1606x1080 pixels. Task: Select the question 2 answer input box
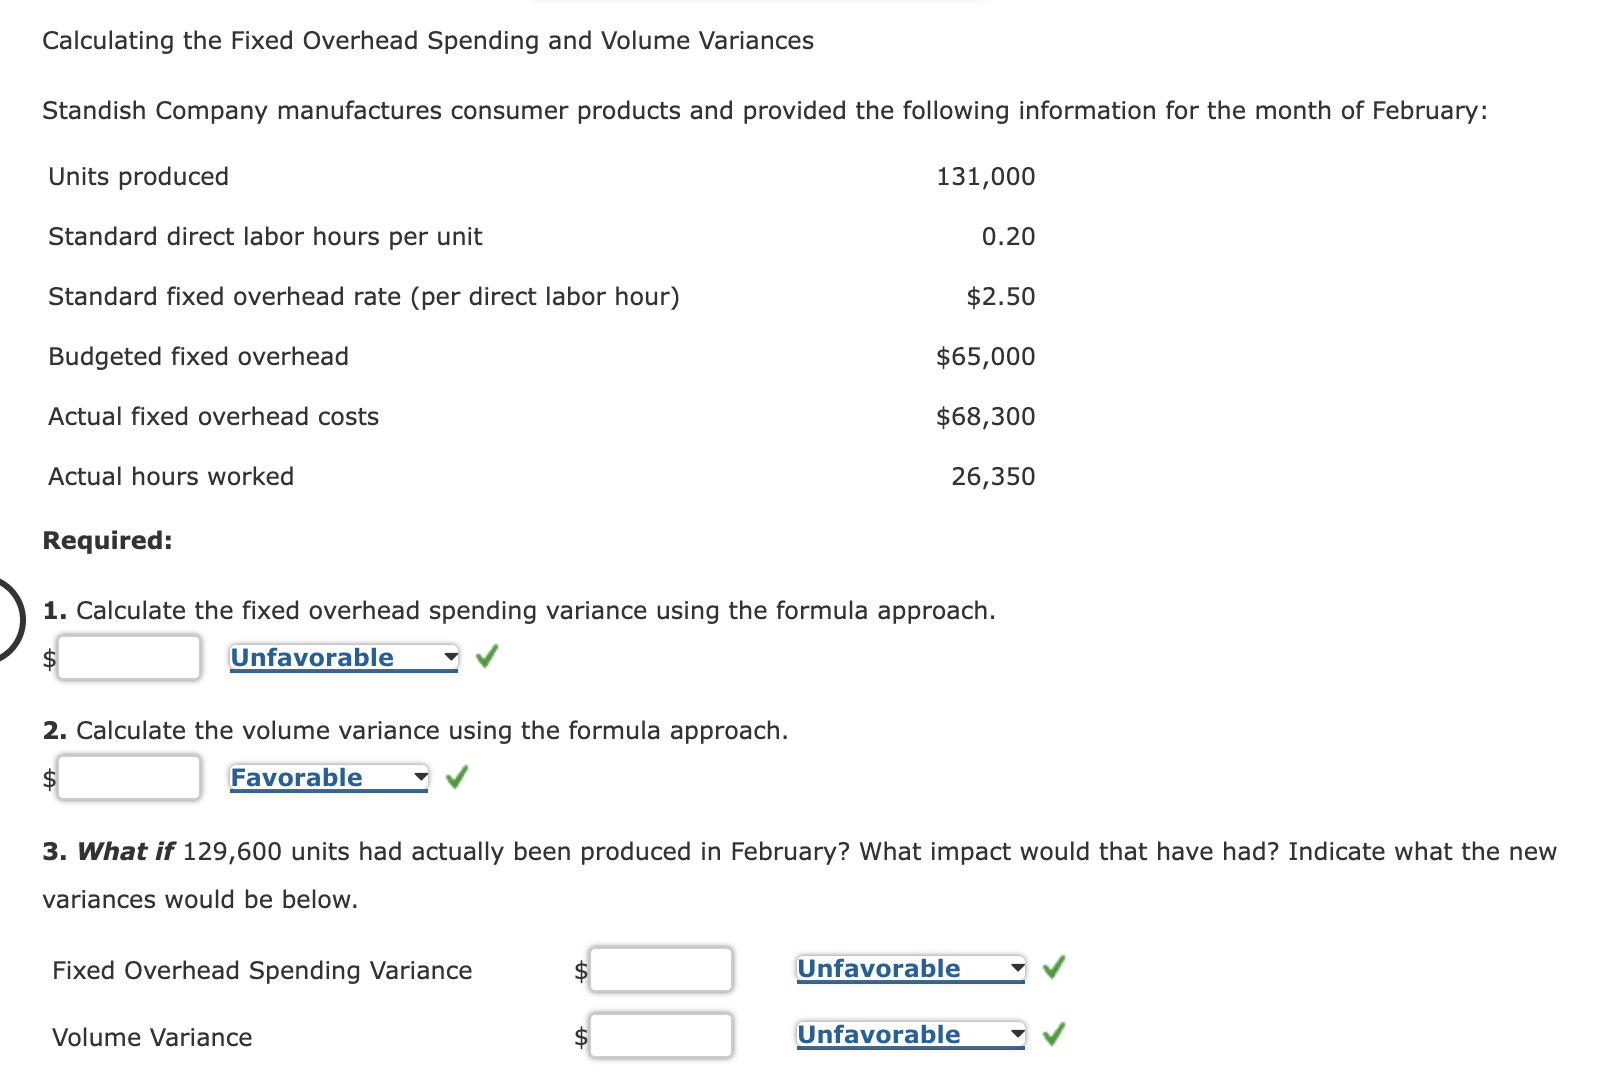[129, 777]
